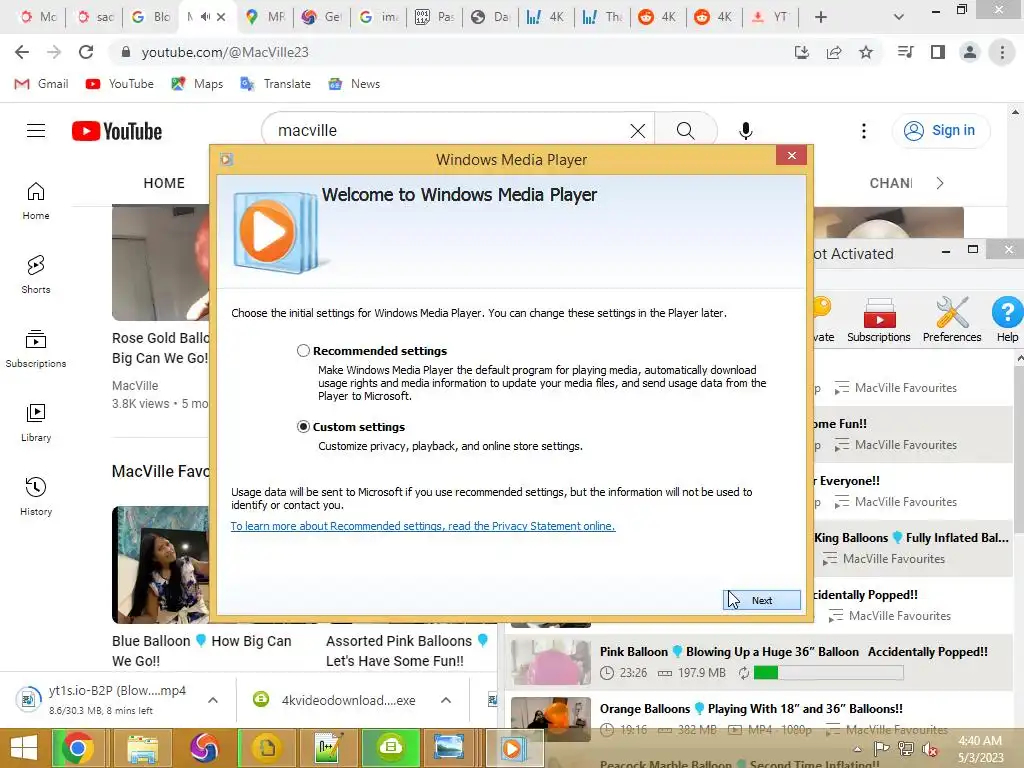Expand yt1s.io mp4 download options

click(213, 700)
